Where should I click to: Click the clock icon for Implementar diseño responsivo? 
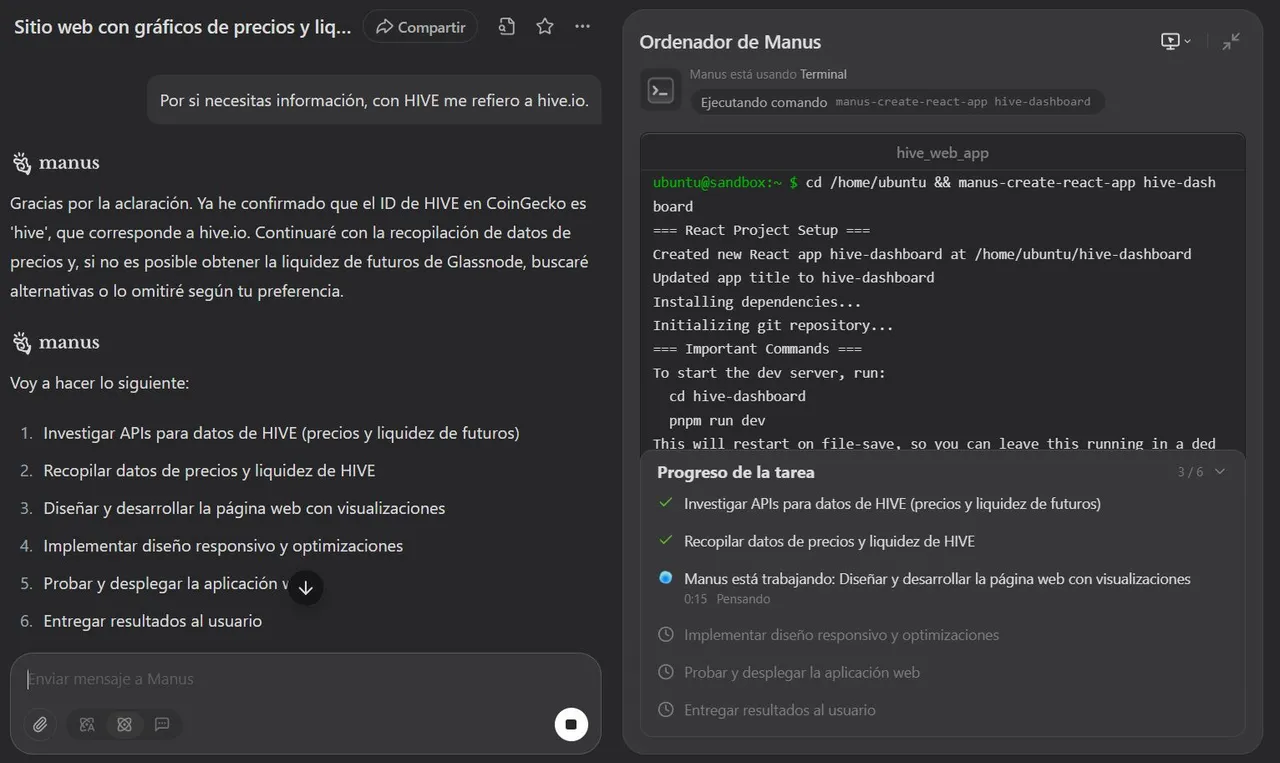tap(666, 635)
